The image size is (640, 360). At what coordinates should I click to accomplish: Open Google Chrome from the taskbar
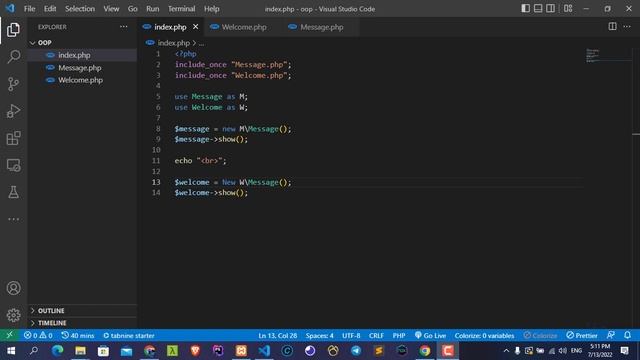tap(424, 351)
